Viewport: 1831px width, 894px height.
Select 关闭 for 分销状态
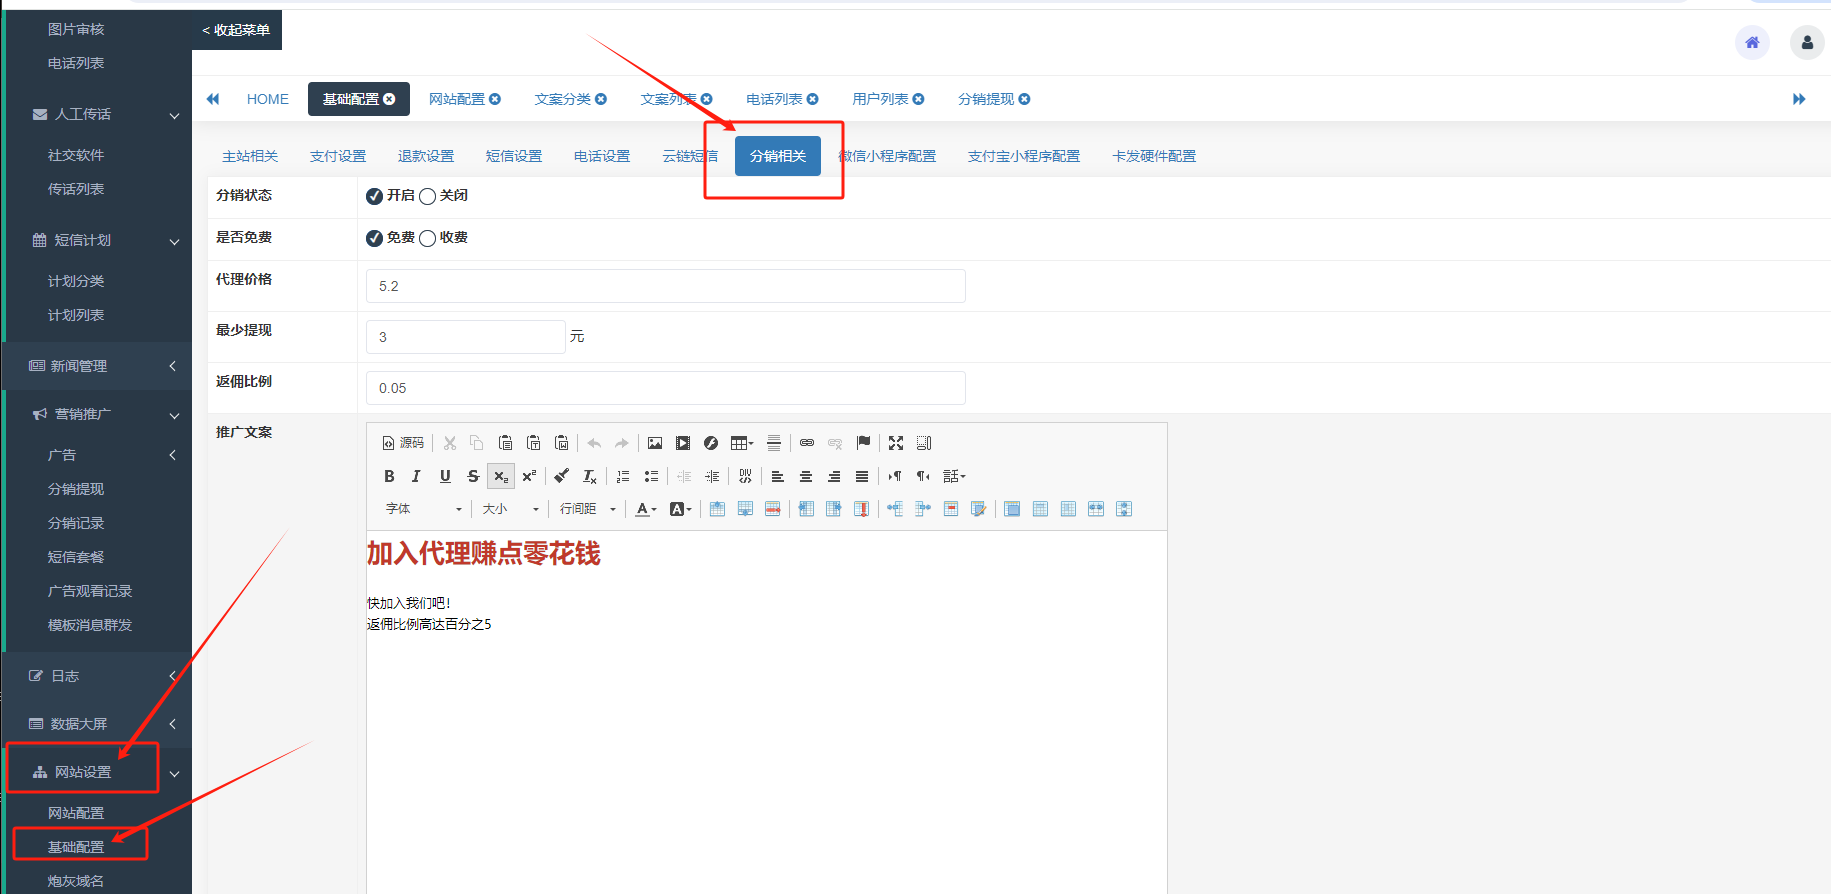coord(427,196)
